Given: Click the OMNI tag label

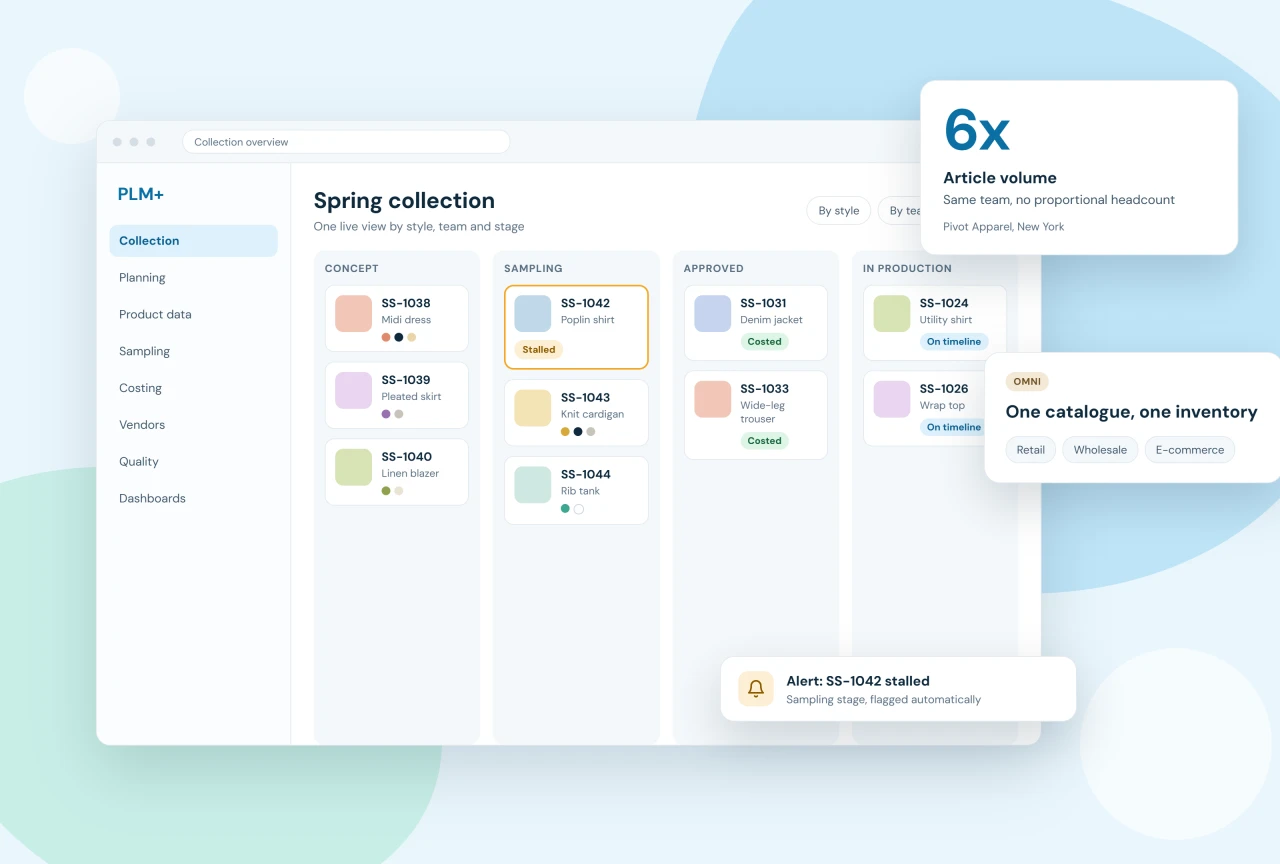Looking at the screenshot, I should coord(1027,382).
